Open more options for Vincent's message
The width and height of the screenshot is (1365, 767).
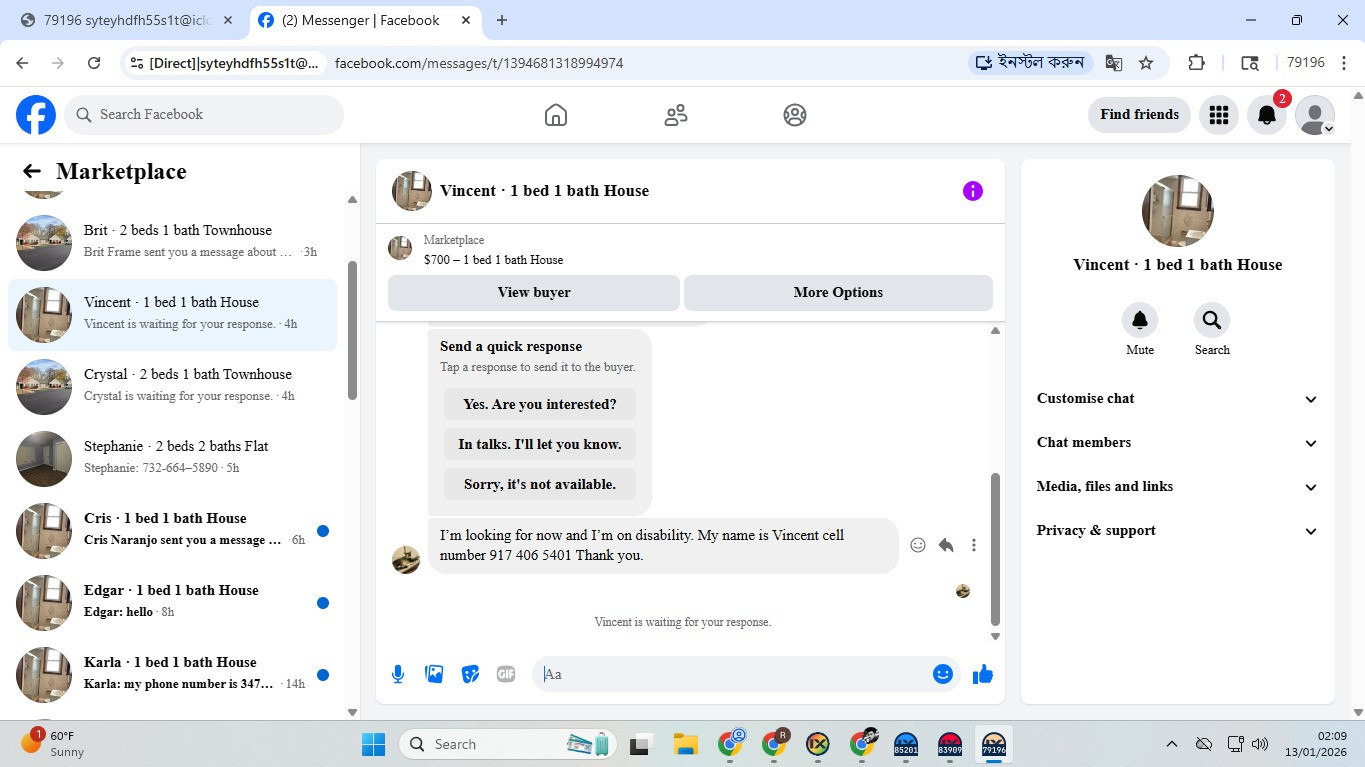(974, 545)
